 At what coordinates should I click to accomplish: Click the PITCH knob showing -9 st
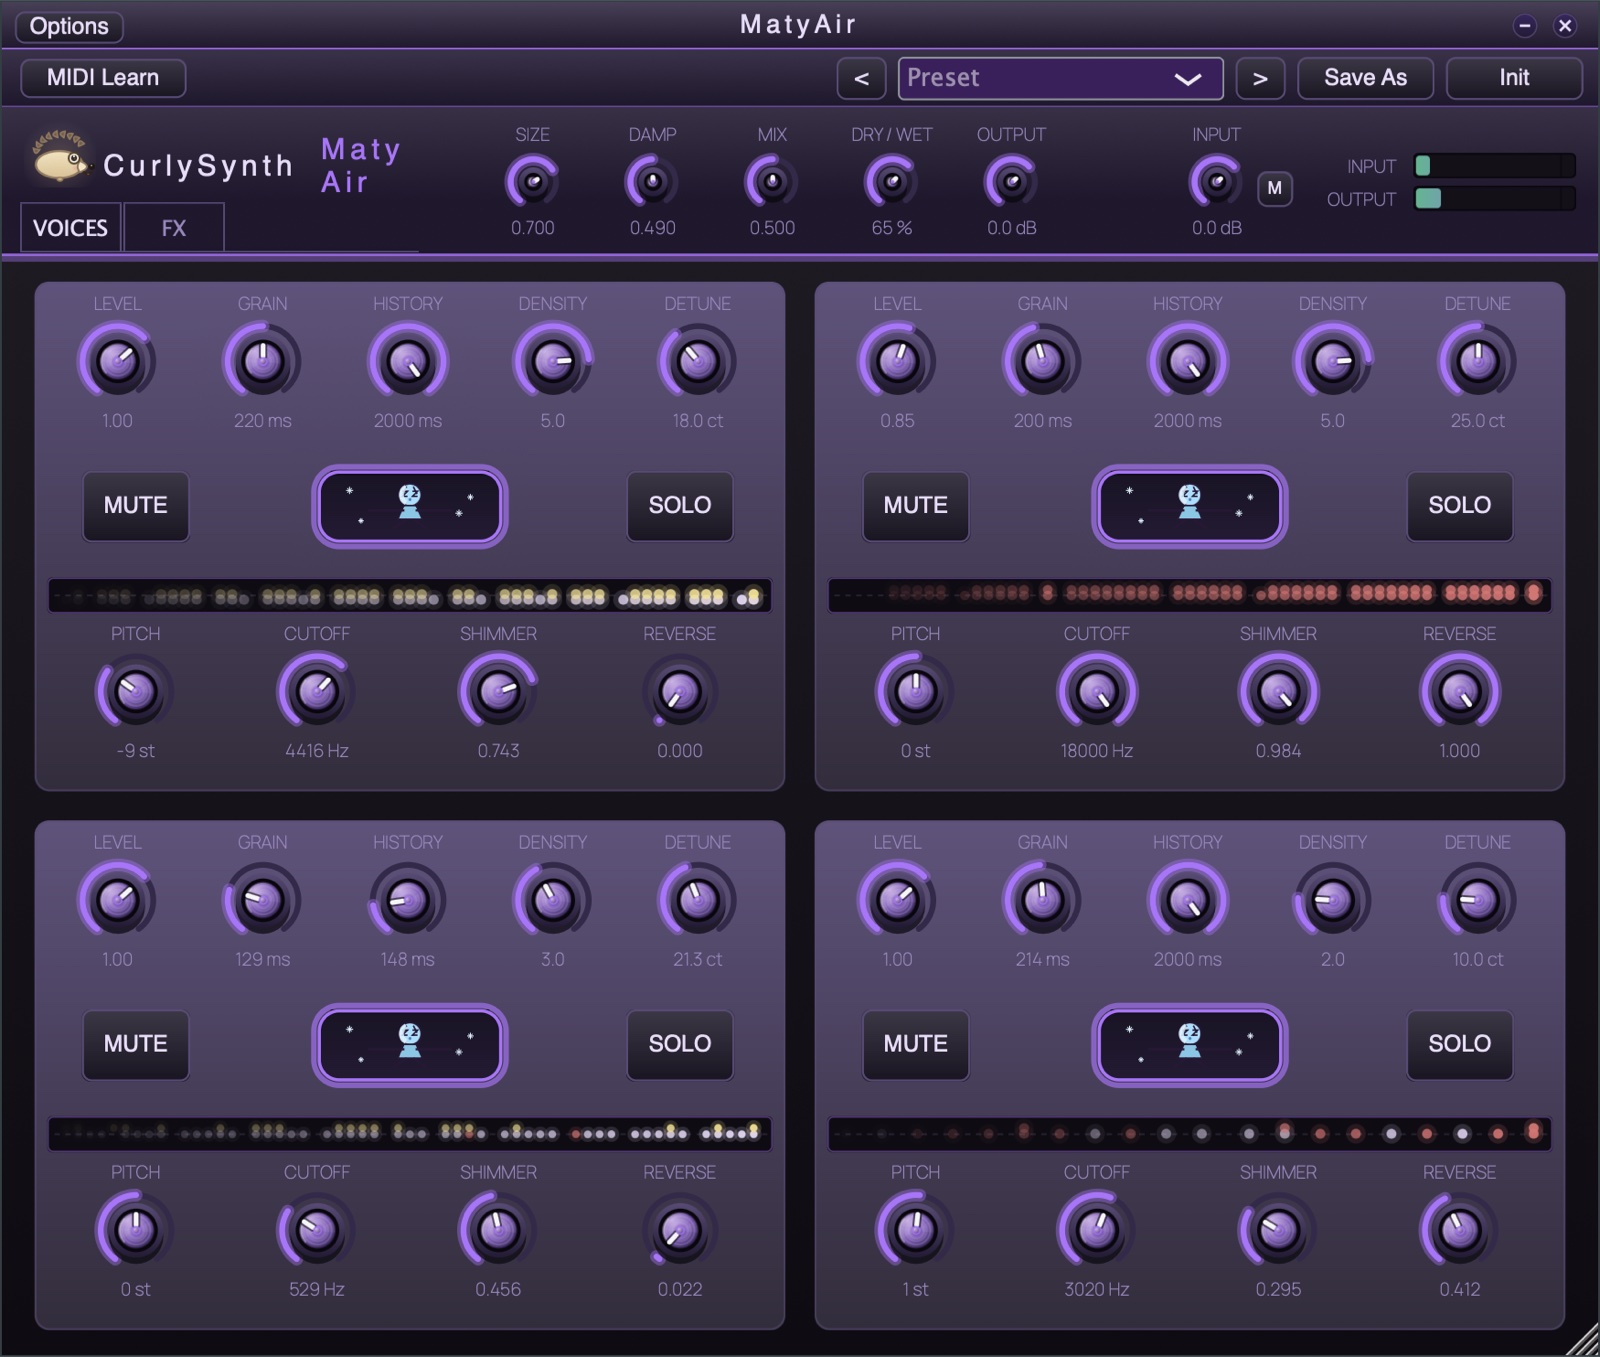point(135,691)
